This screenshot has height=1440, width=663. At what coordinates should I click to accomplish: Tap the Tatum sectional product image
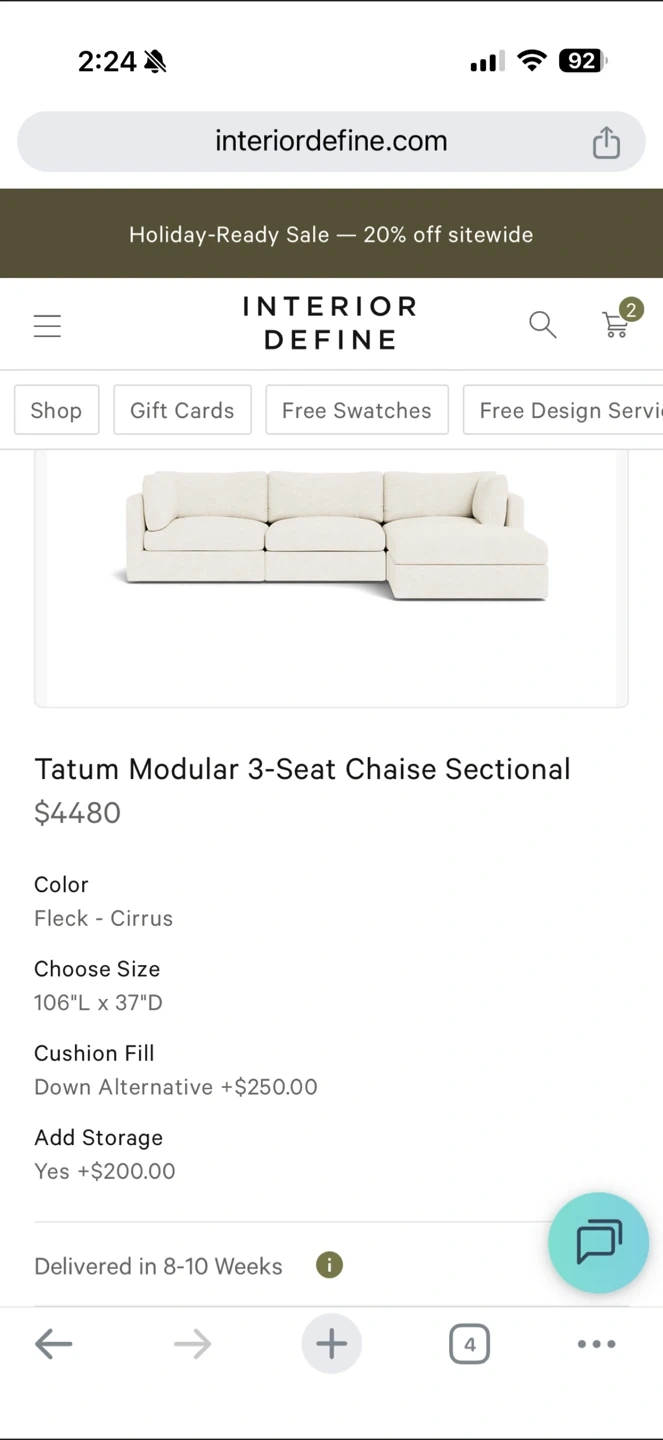tap(331, 535)
